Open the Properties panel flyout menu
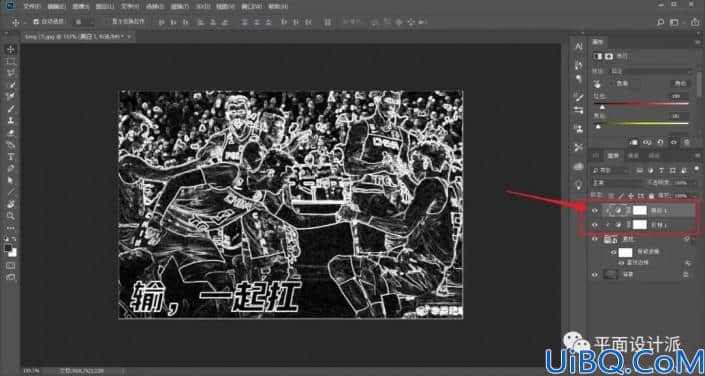The height and width of the screenshot is (376, 705). [x=698, y=43]
